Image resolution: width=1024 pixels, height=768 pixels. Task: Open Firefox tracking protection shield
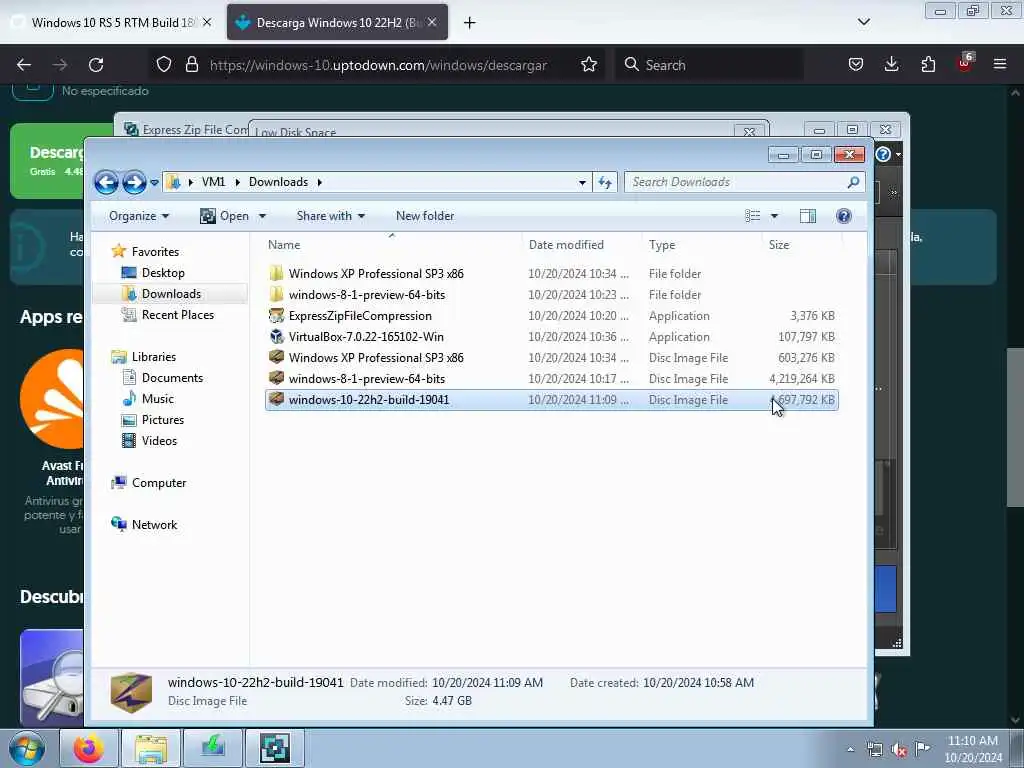click(x=164, y=65)
